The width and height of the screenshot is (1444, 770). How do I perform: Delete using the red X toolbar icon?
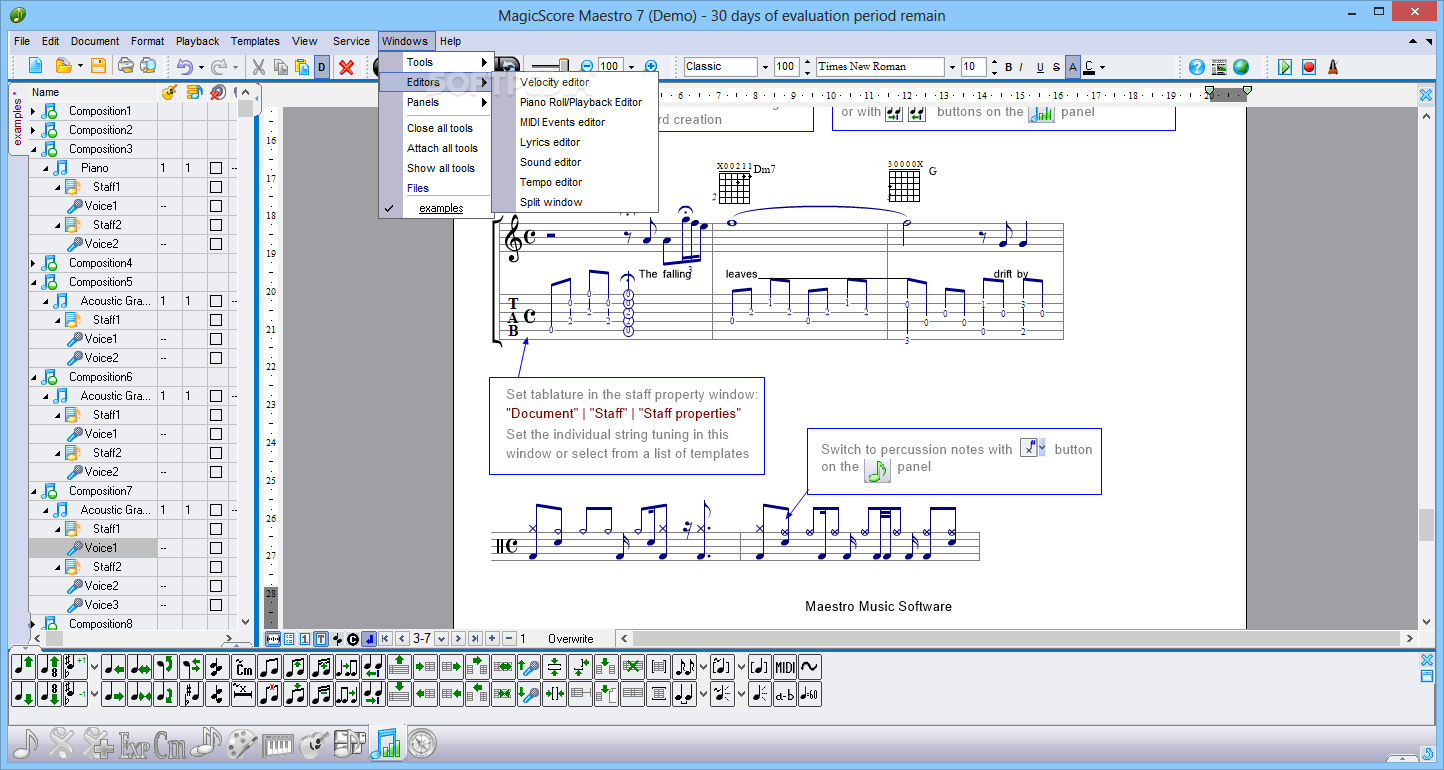tap(347, 66)
